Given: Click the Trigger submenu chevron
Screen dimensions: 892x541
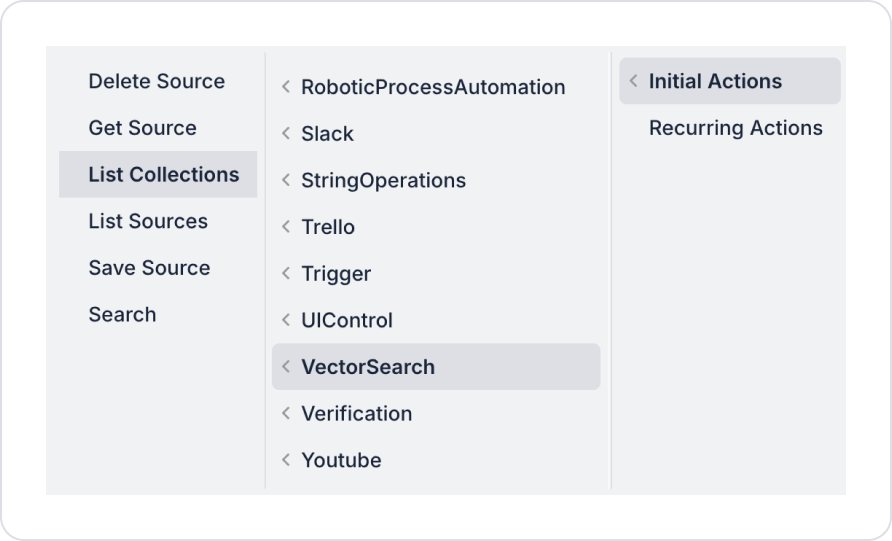Looking at the screenshot, I should tap(286, 274).
